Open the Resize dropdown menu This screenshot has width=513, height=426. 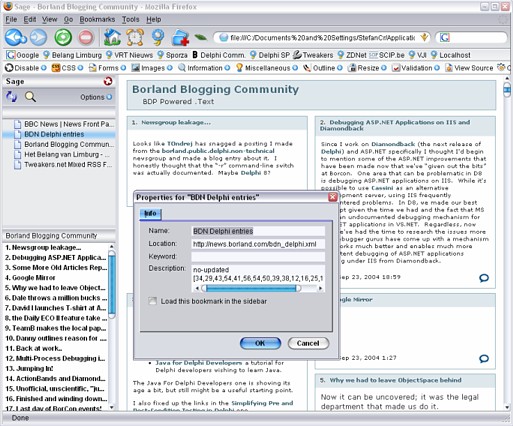click(367, 68)
